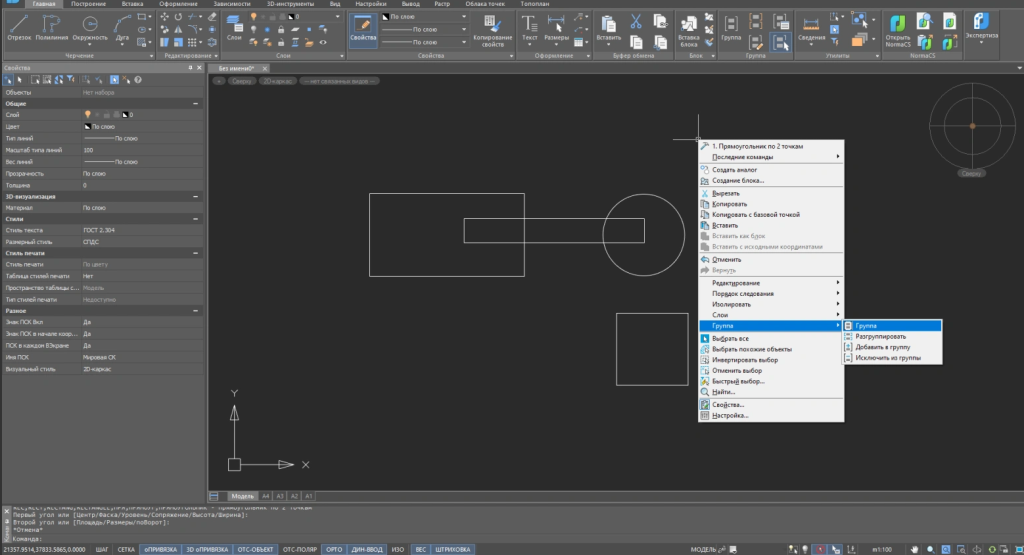Toggle ОТС-ПОЛЯР polar tracking
This screenshot has height=555, width=1024.
click(300, 549)
